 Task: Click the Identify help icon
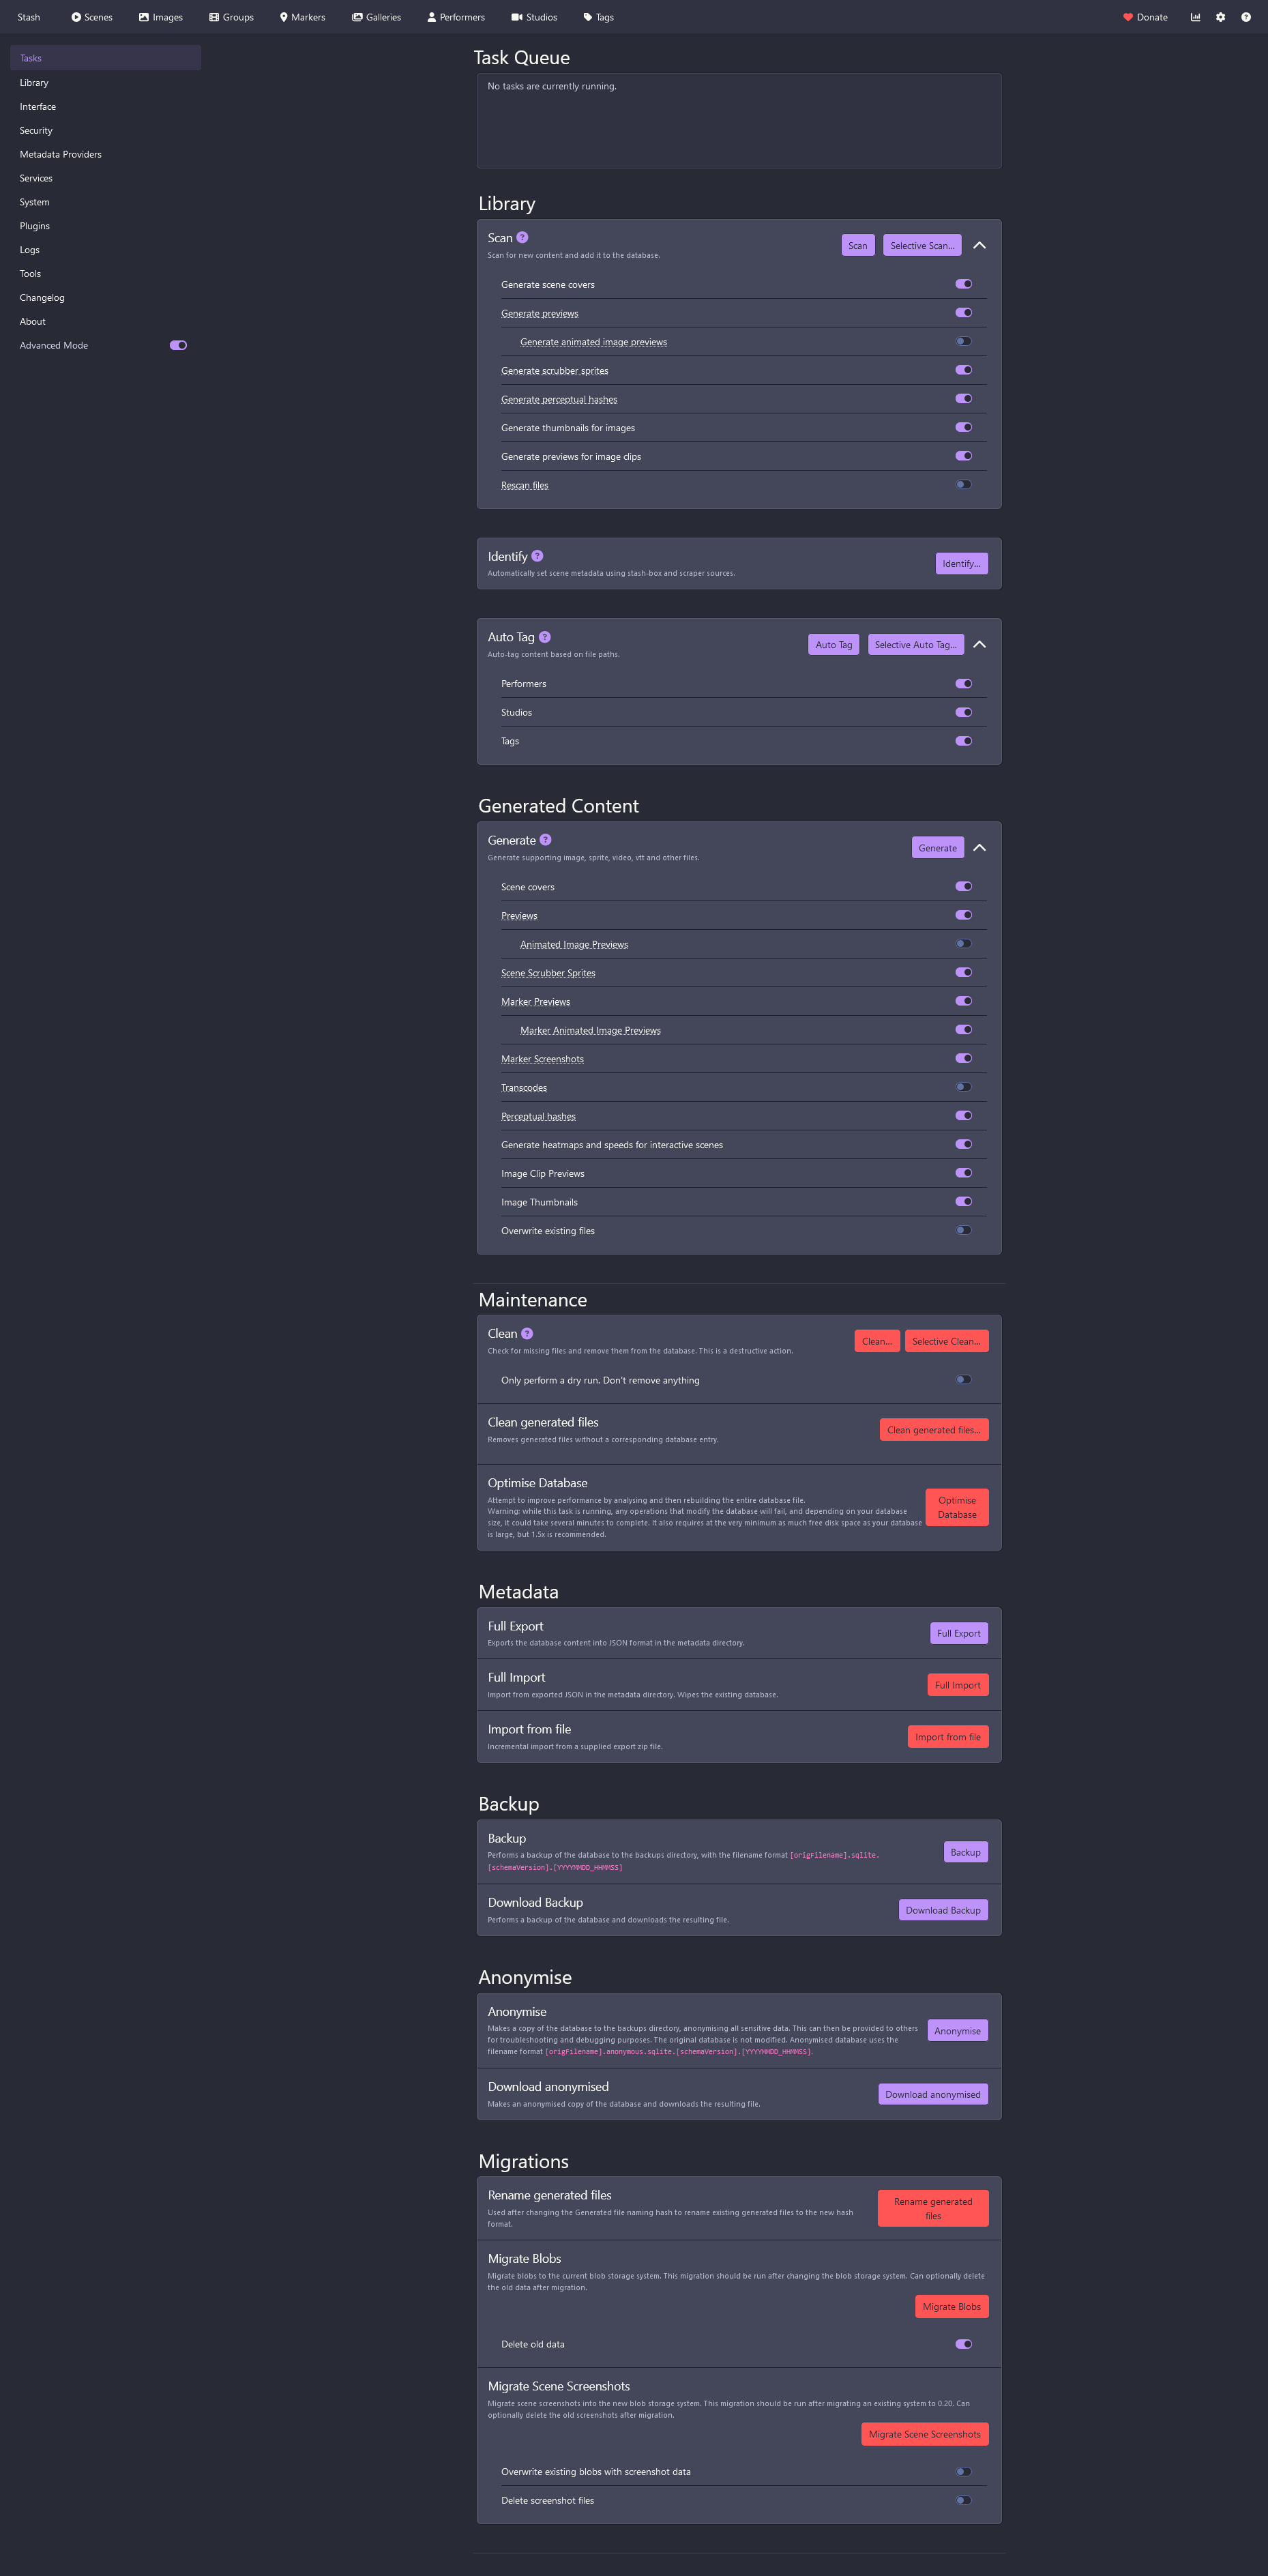[x=537, y=556]
